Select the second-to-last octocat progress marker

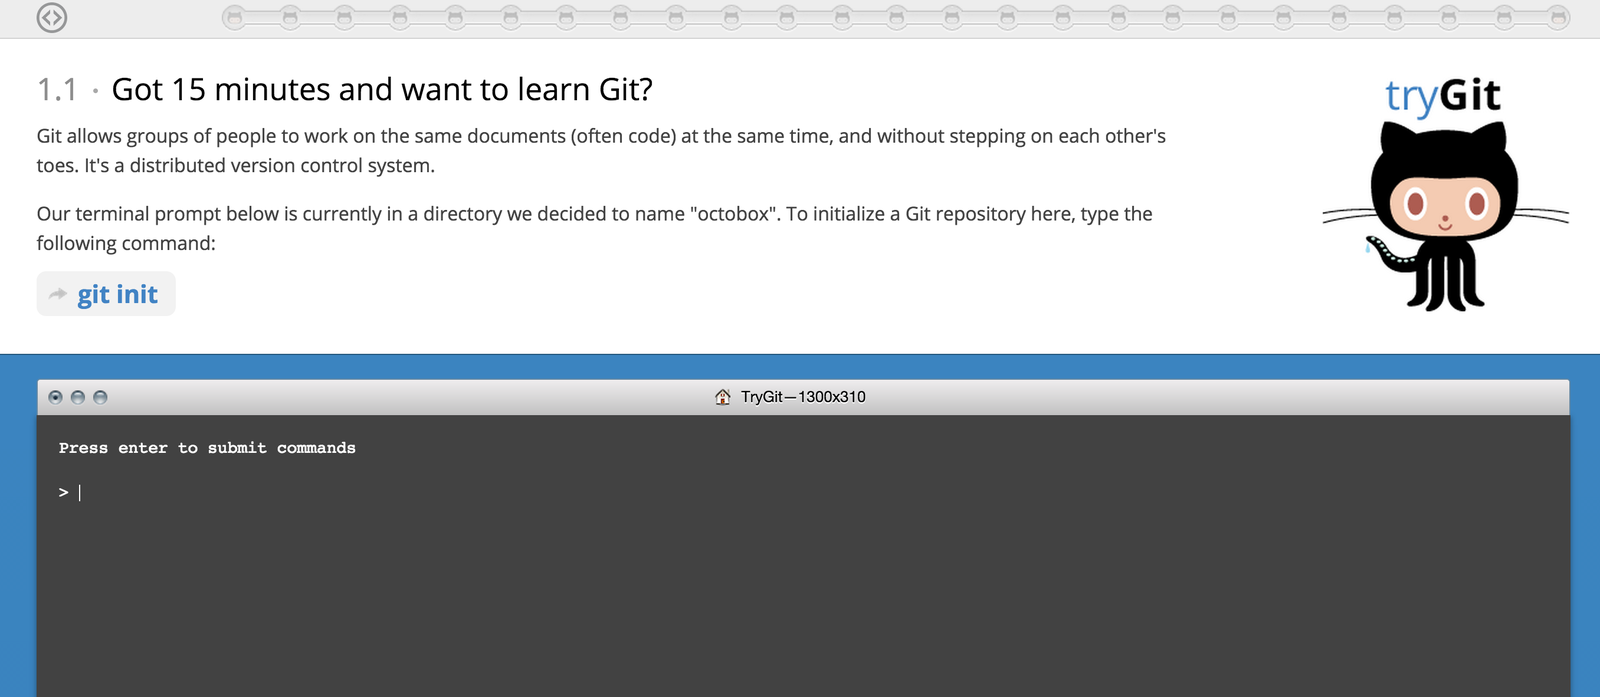coord(1503,17)
